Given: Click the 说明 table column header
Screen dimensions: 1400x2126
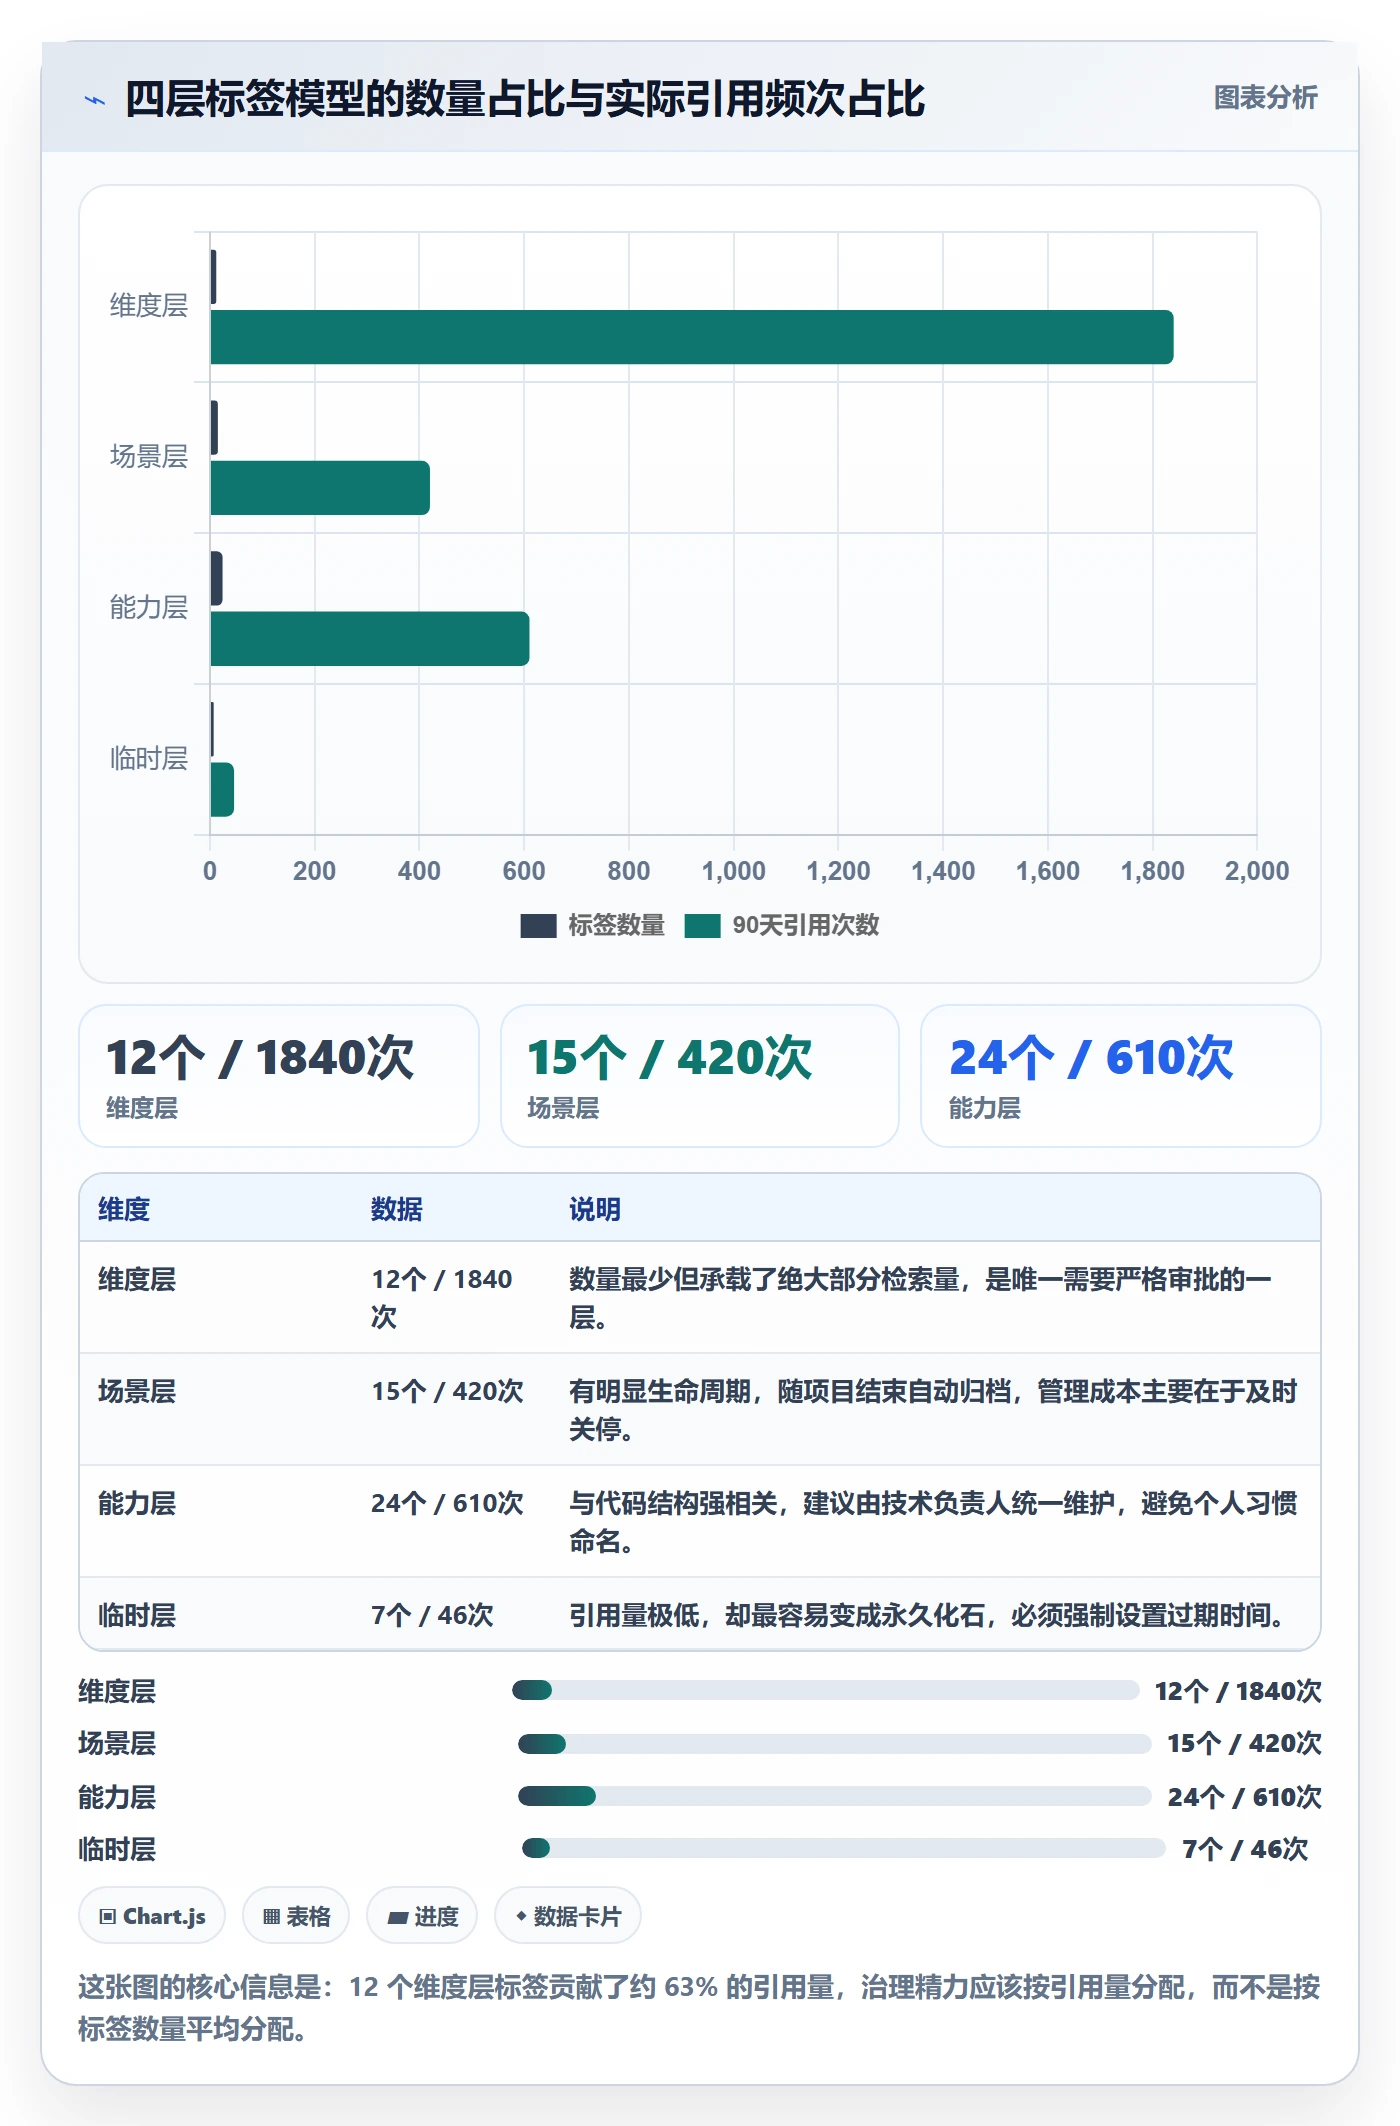Looking at the screenshot, I should click(595, 1209).
